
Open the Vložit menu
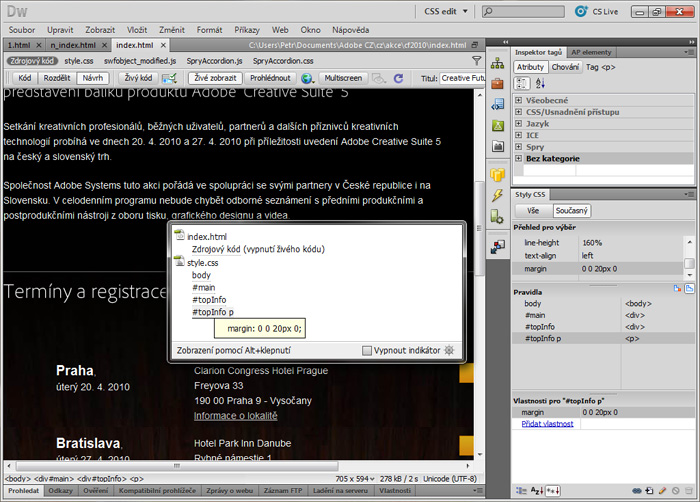[137, 30]
